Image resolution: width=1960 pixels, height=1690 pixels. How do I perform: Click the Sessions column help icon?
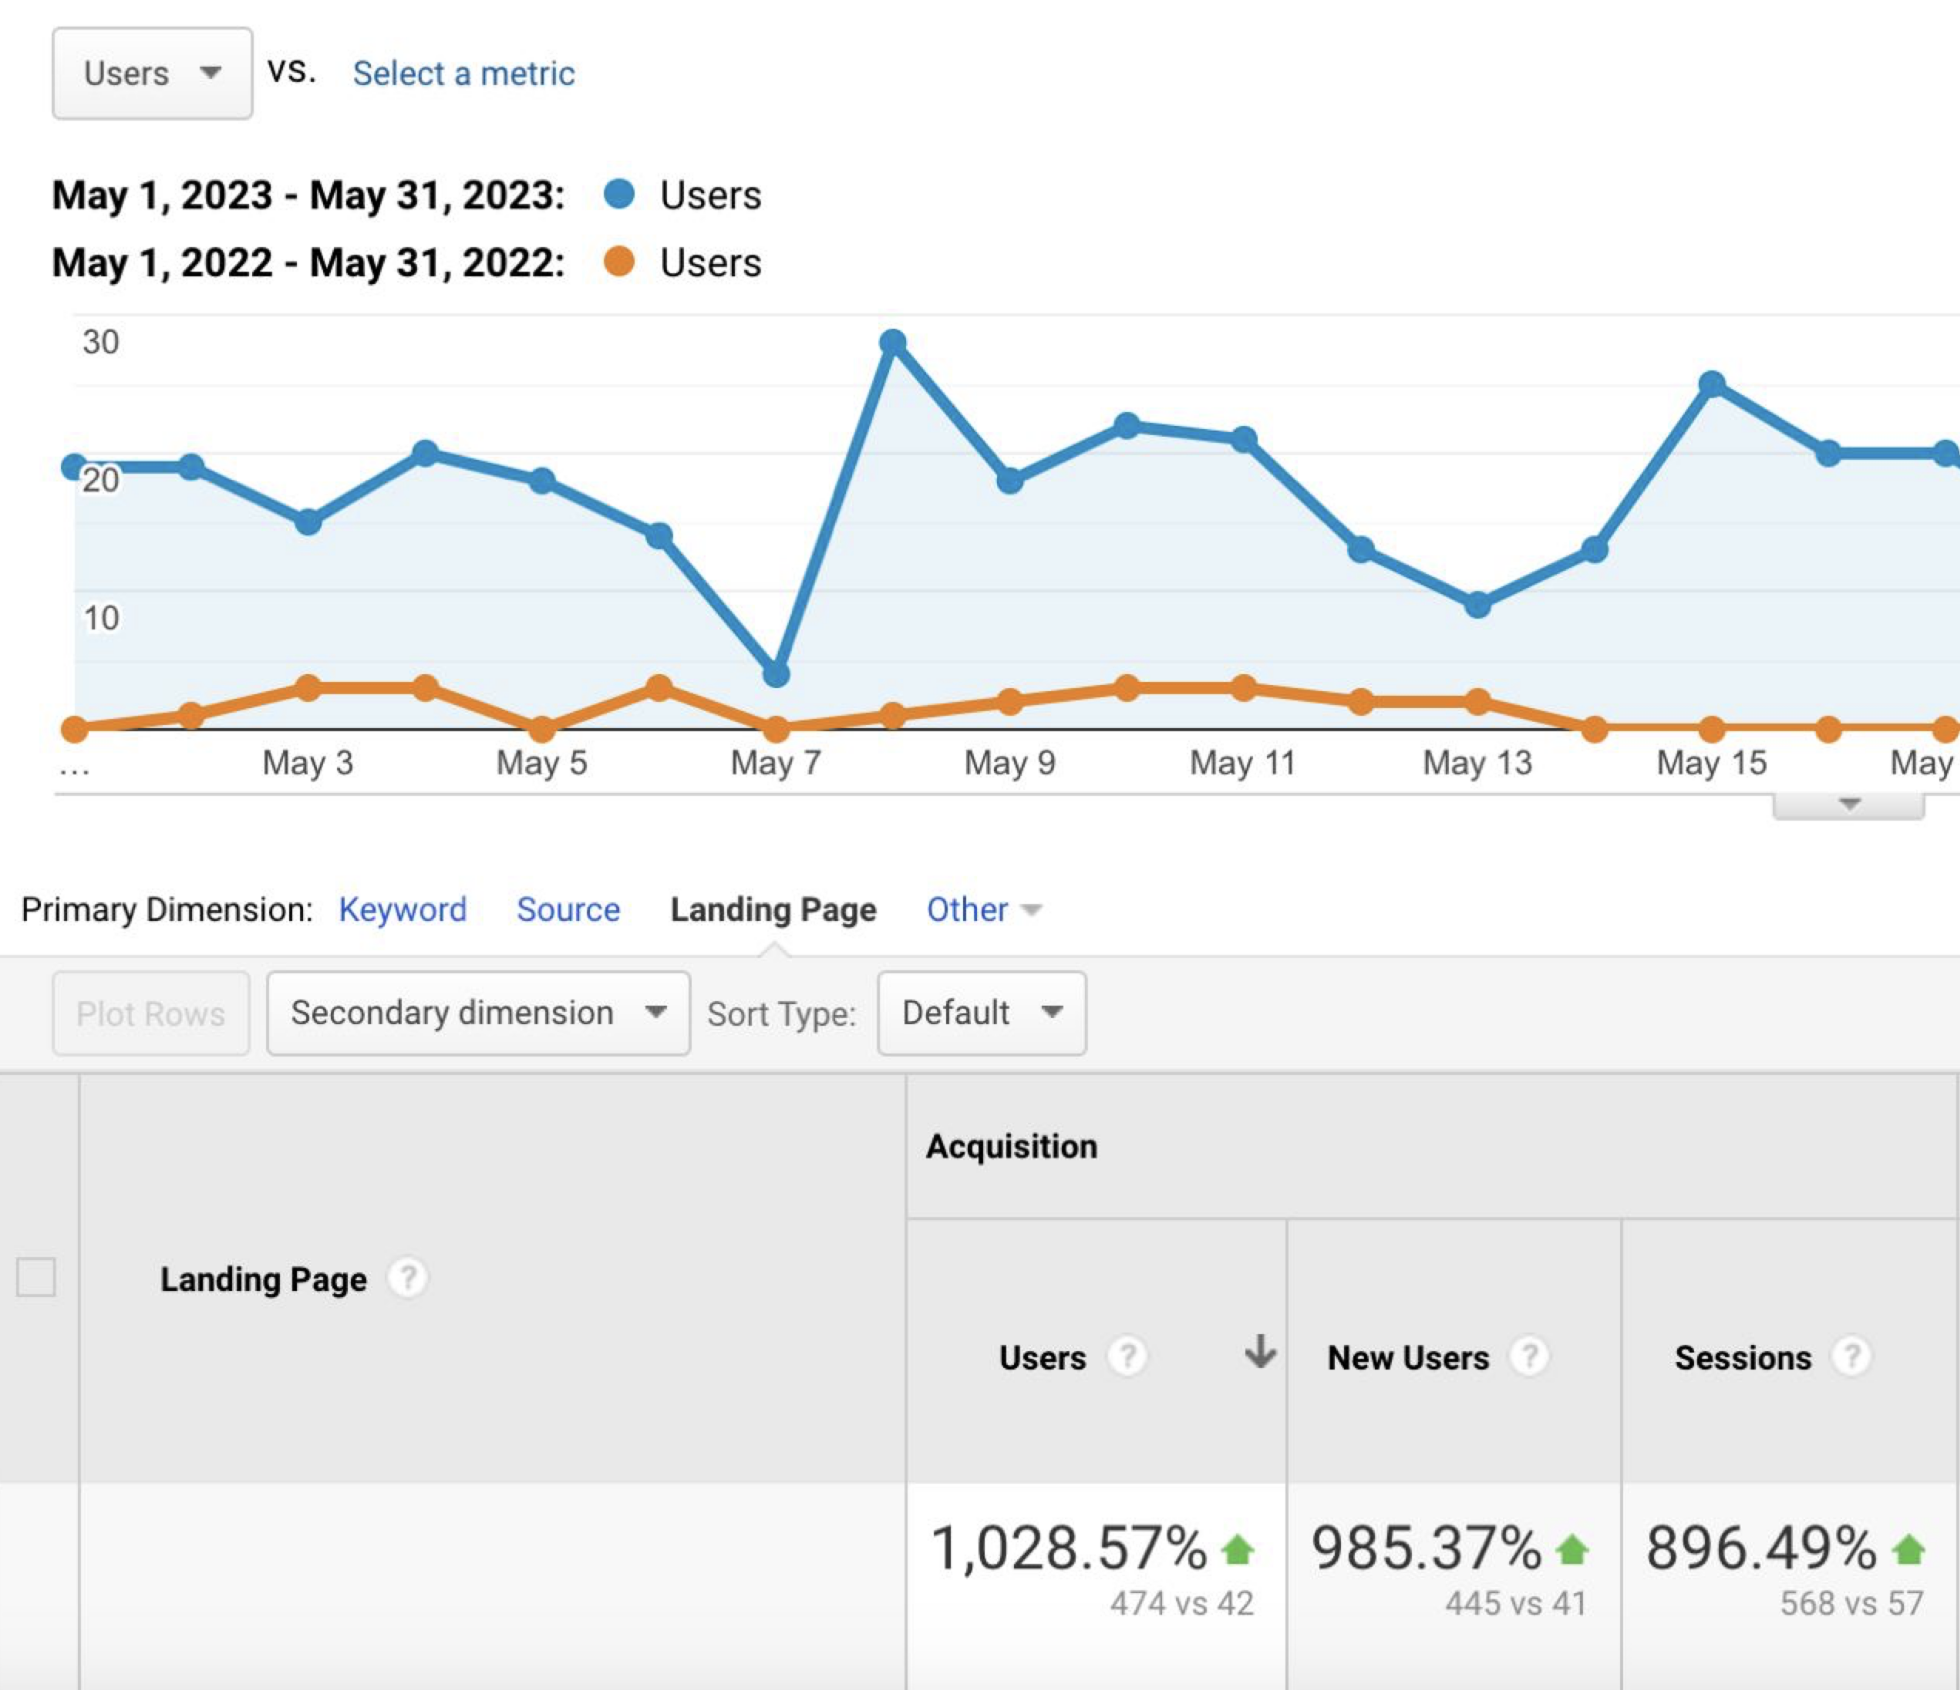click(1851, 1357)
